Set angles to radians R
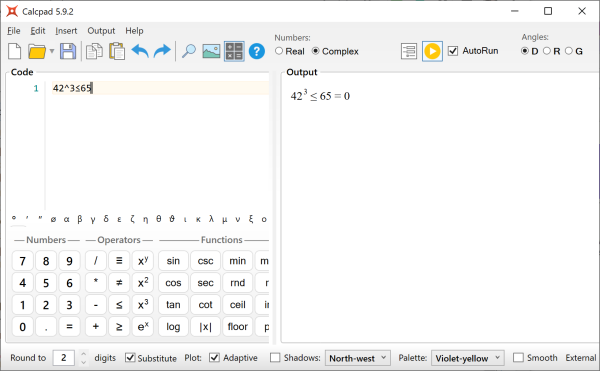600x371 pixels. coord(551,51)
